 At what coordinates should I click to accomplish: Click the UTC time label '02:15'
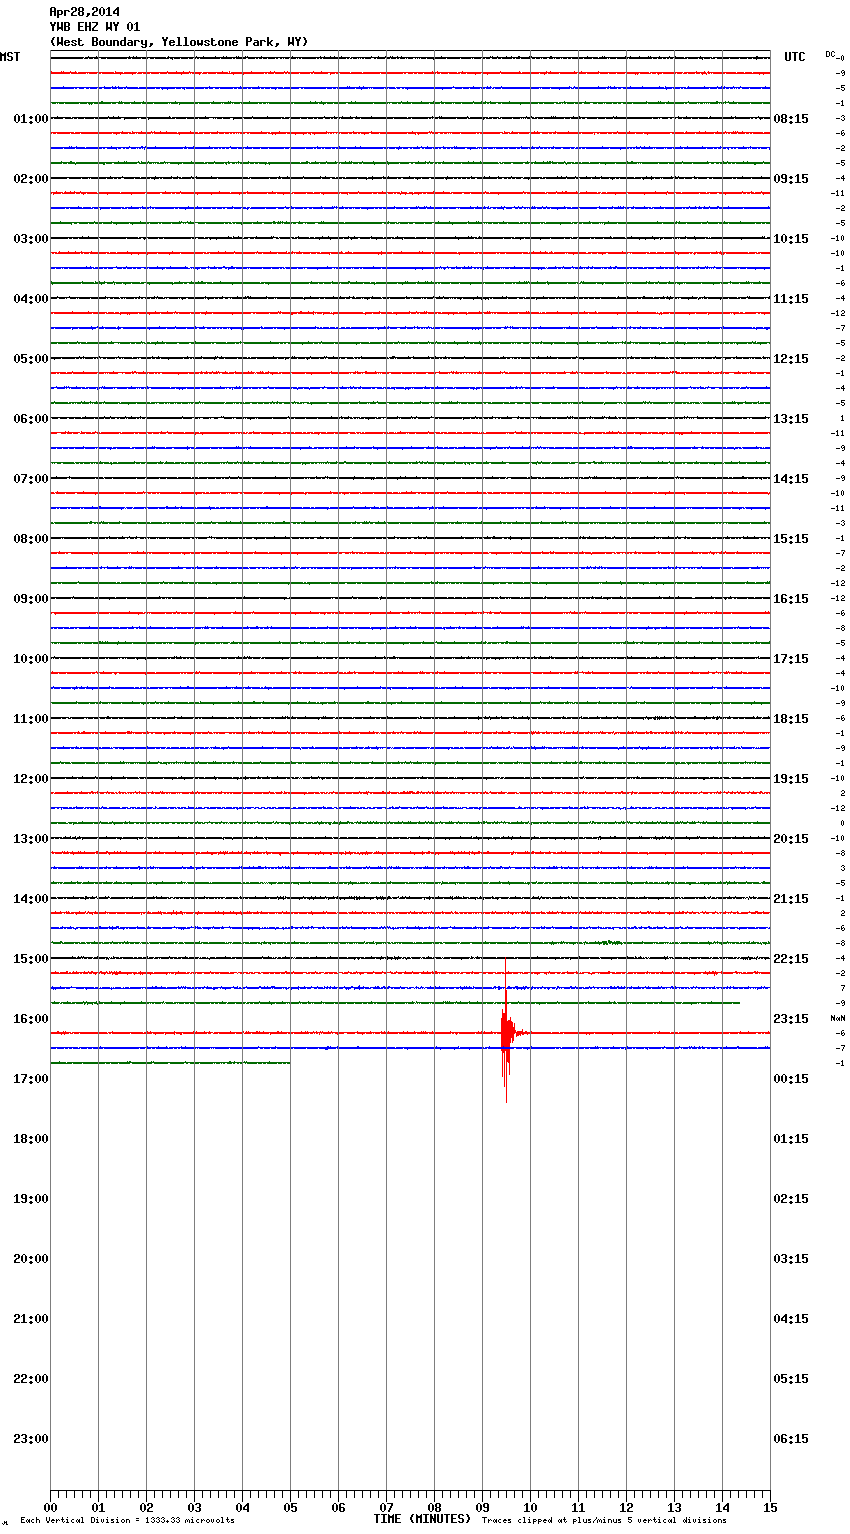pos(791,1199)
